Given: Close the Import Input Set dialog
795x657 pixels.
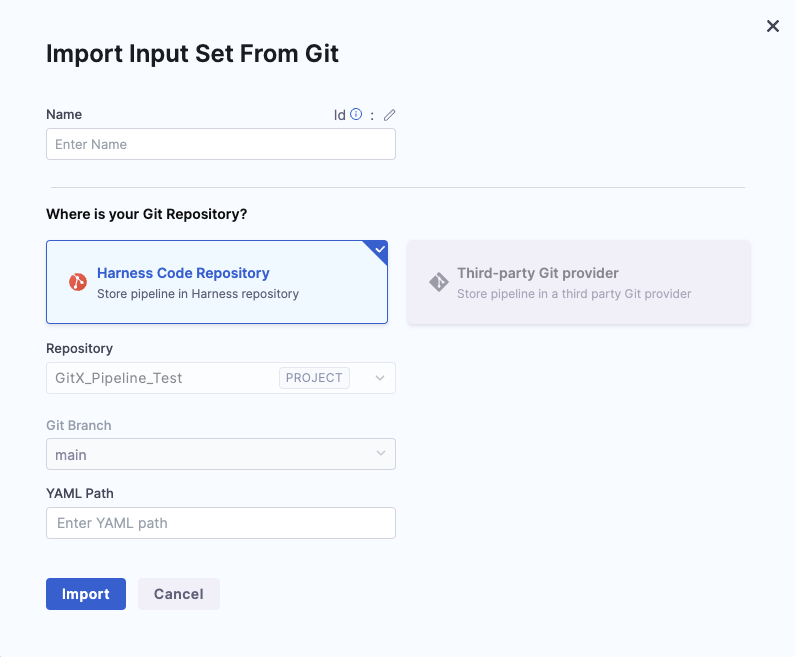Looking at the screenshot, I should (772, 26).
